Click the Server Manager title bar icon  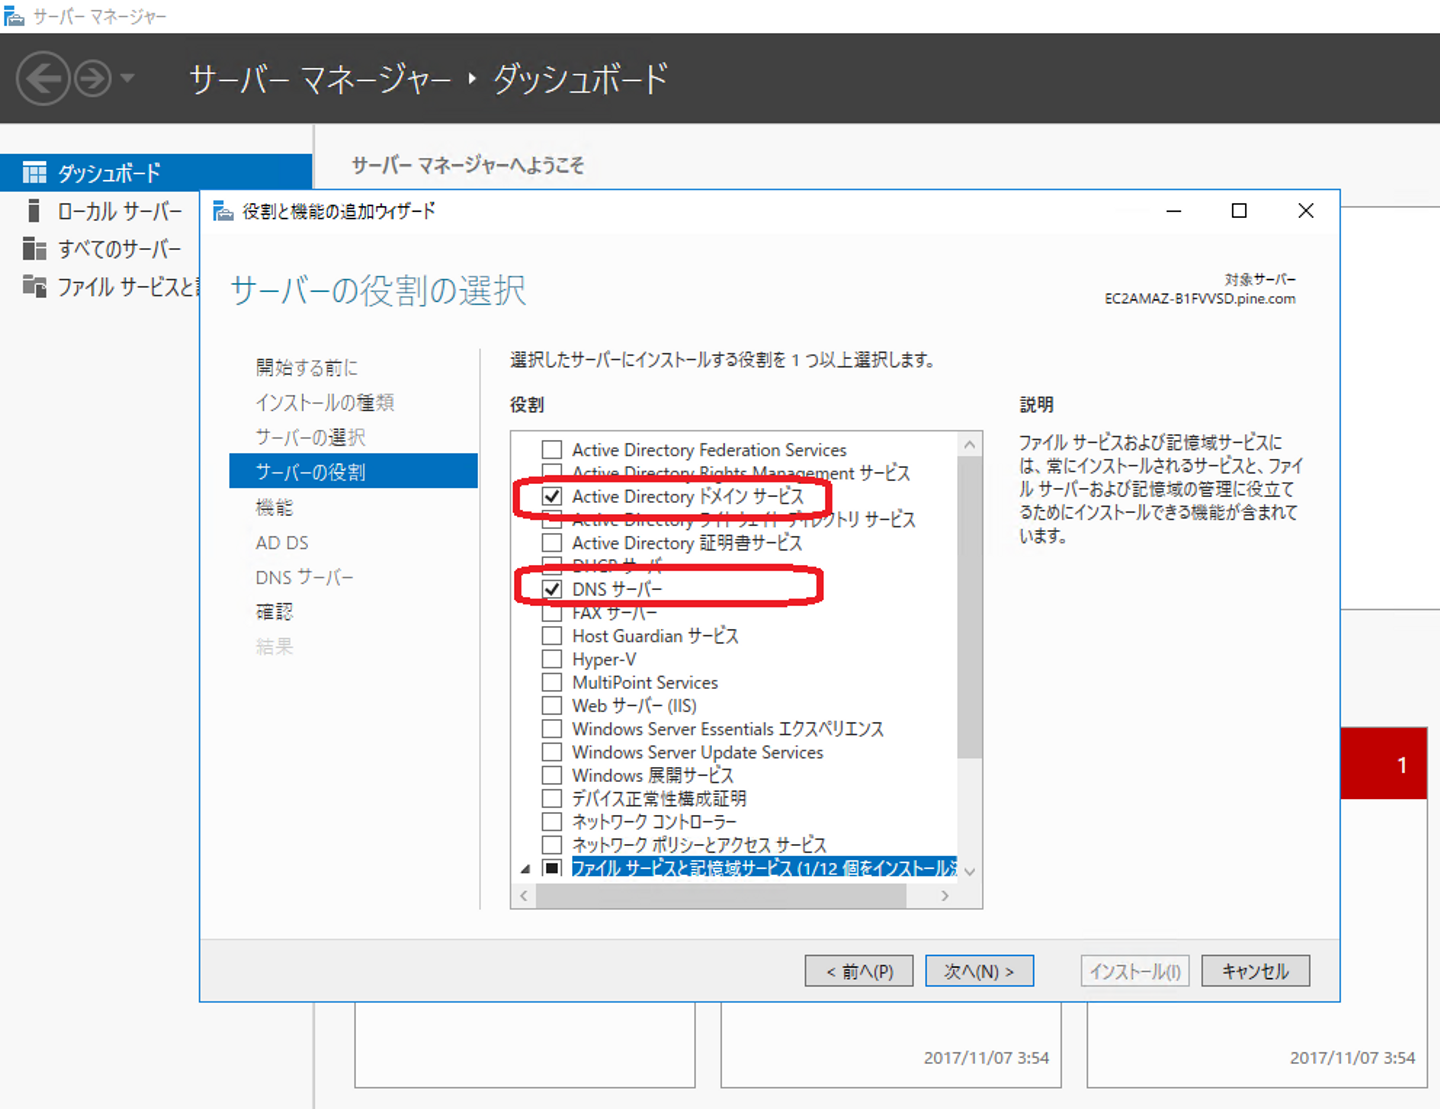pos(14,16)
